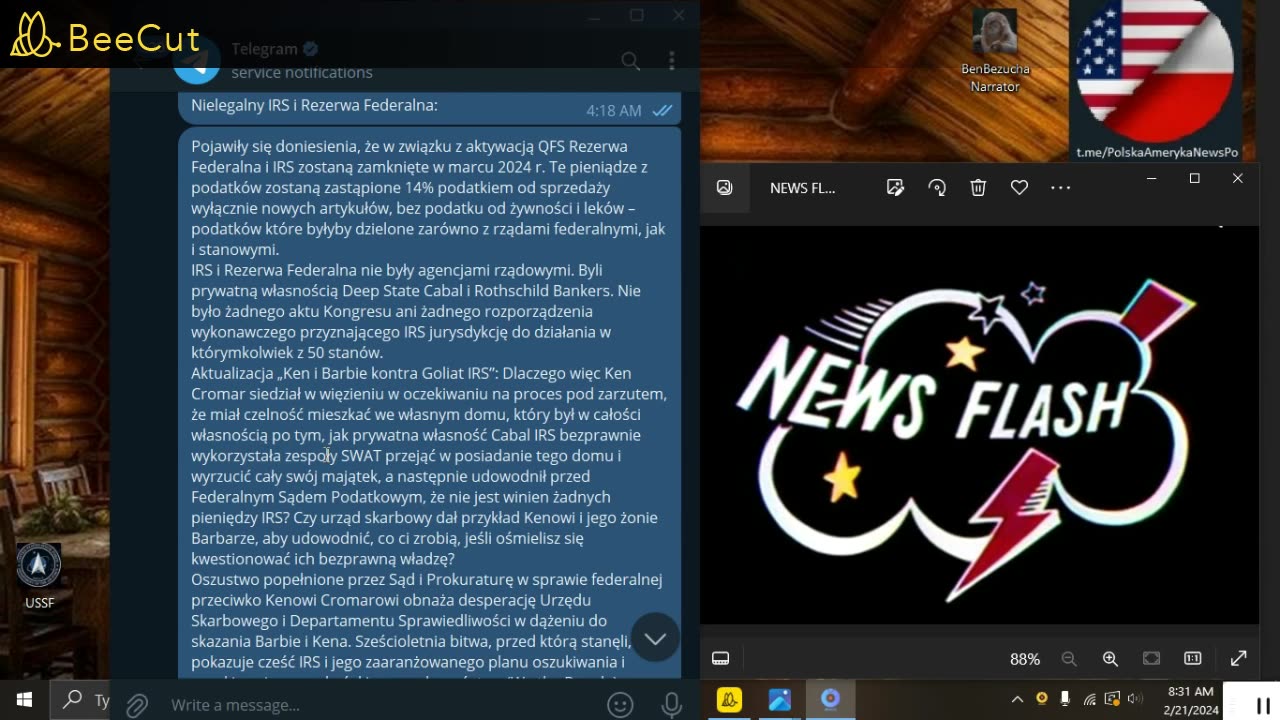Open the BeeCut app in taskbar
1280x720 pixels.
pos(730,700)
